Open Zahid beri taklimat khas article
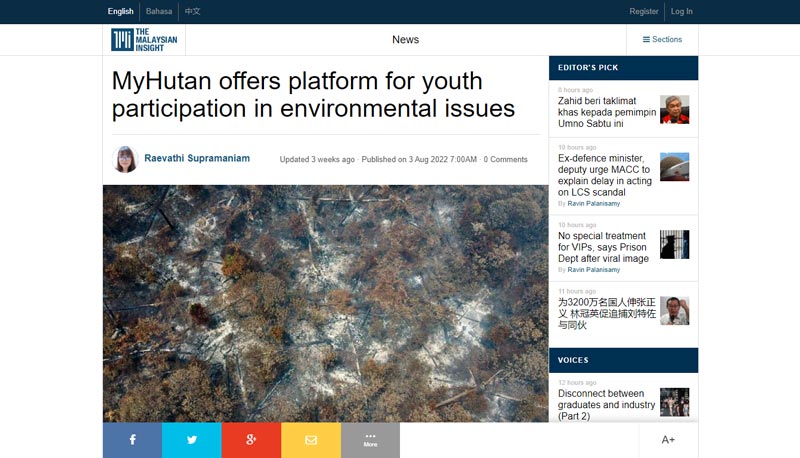800x458 pixels. (607, 112)
